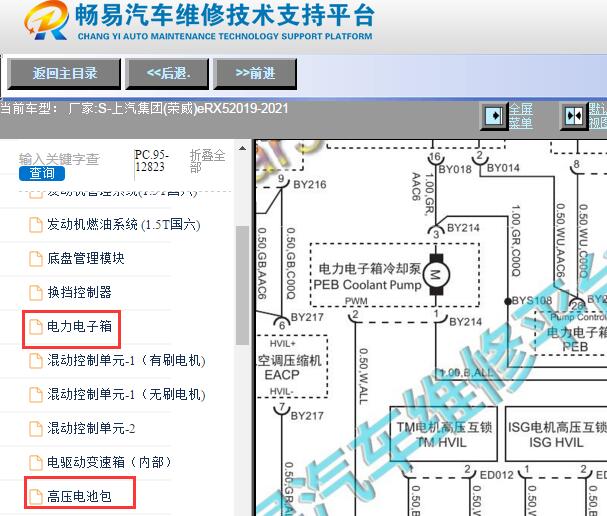
Task: Click document icon beside 电力电子箱
Action: (x=36, y=327)
